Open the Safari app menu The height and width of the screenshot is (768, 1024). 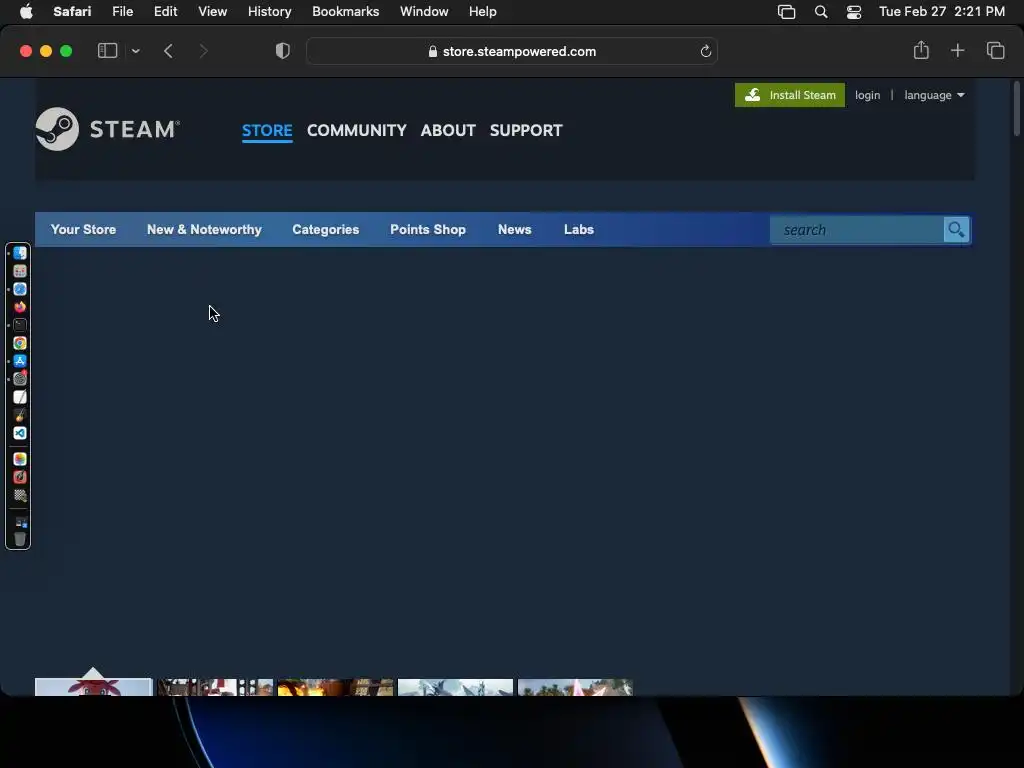(72, 12)
